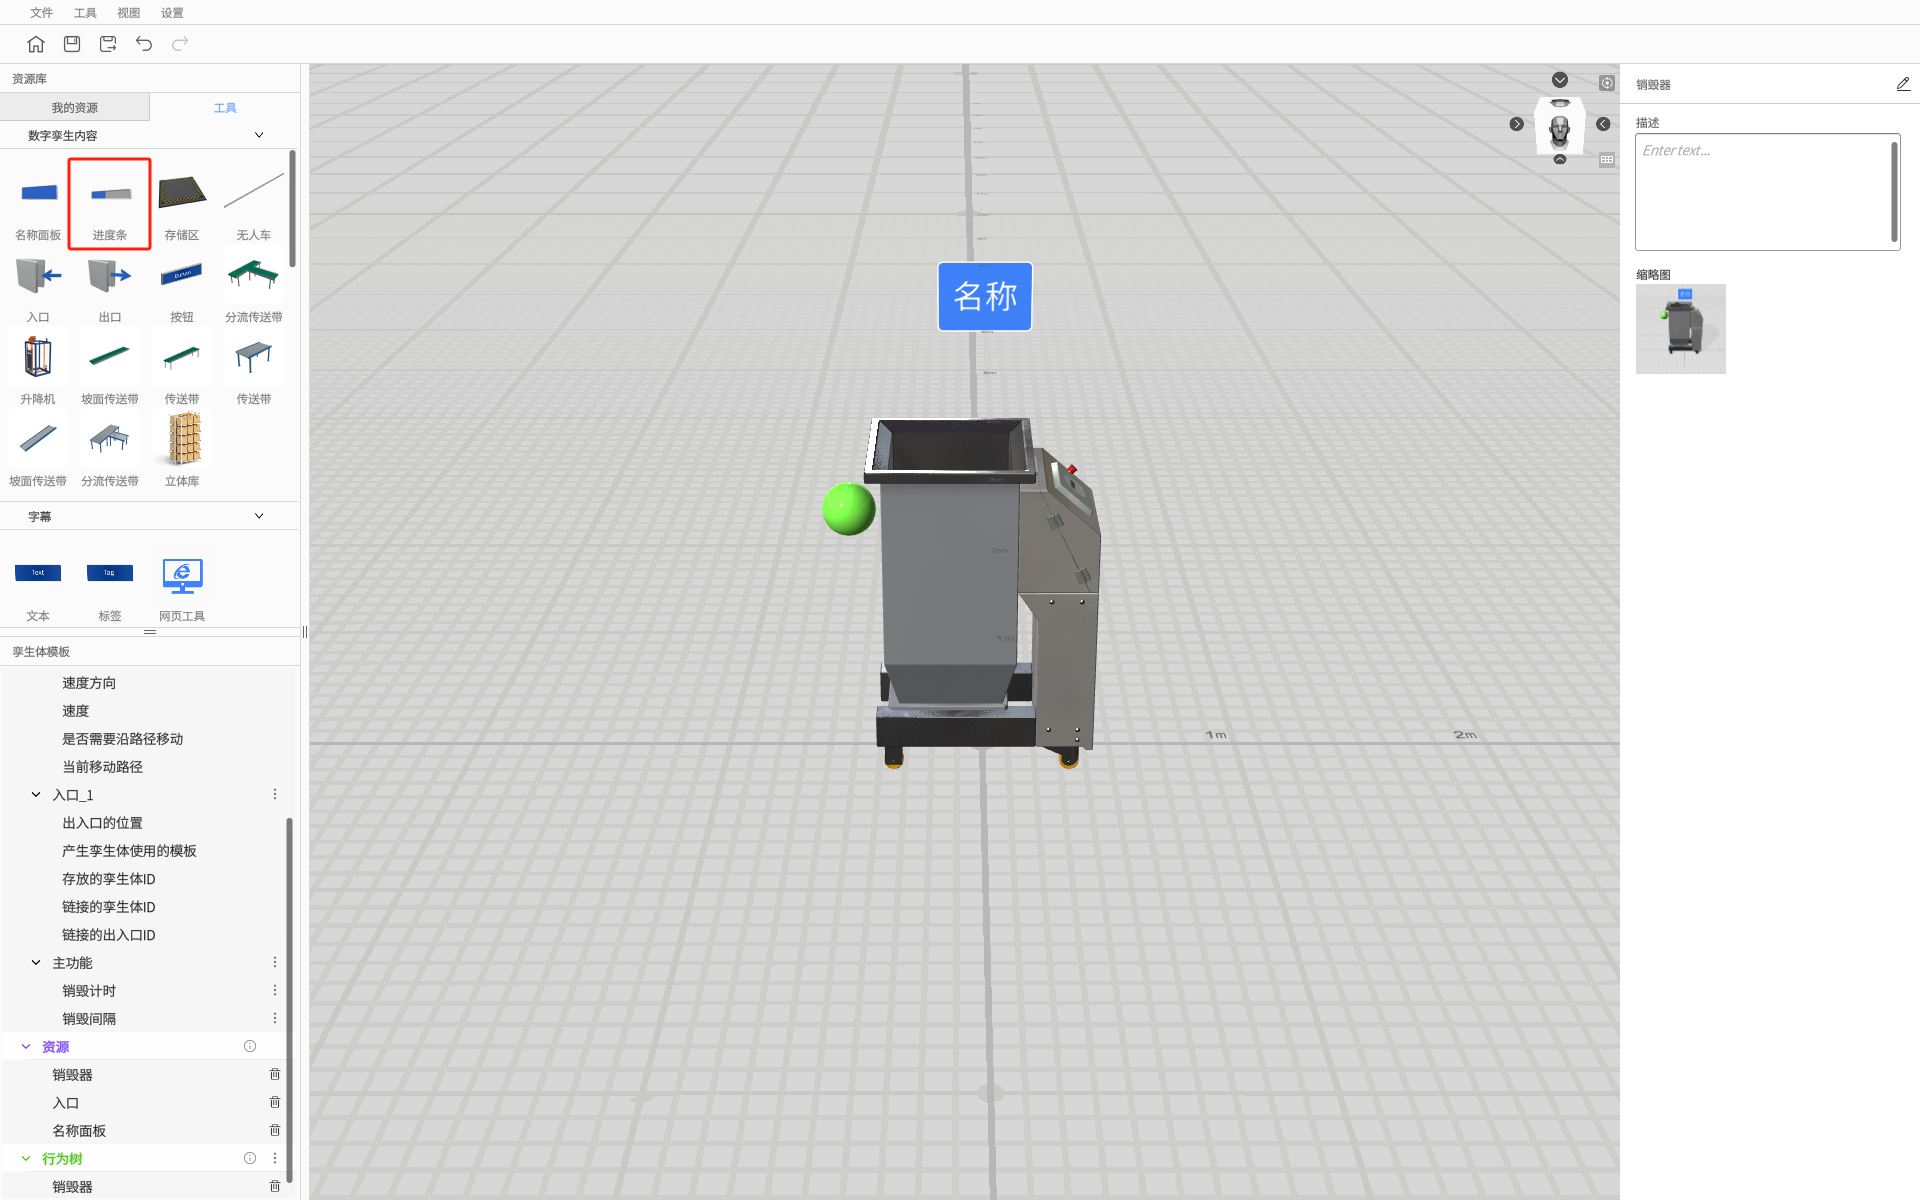Click the reset camera view icon

coord(1606,83)
